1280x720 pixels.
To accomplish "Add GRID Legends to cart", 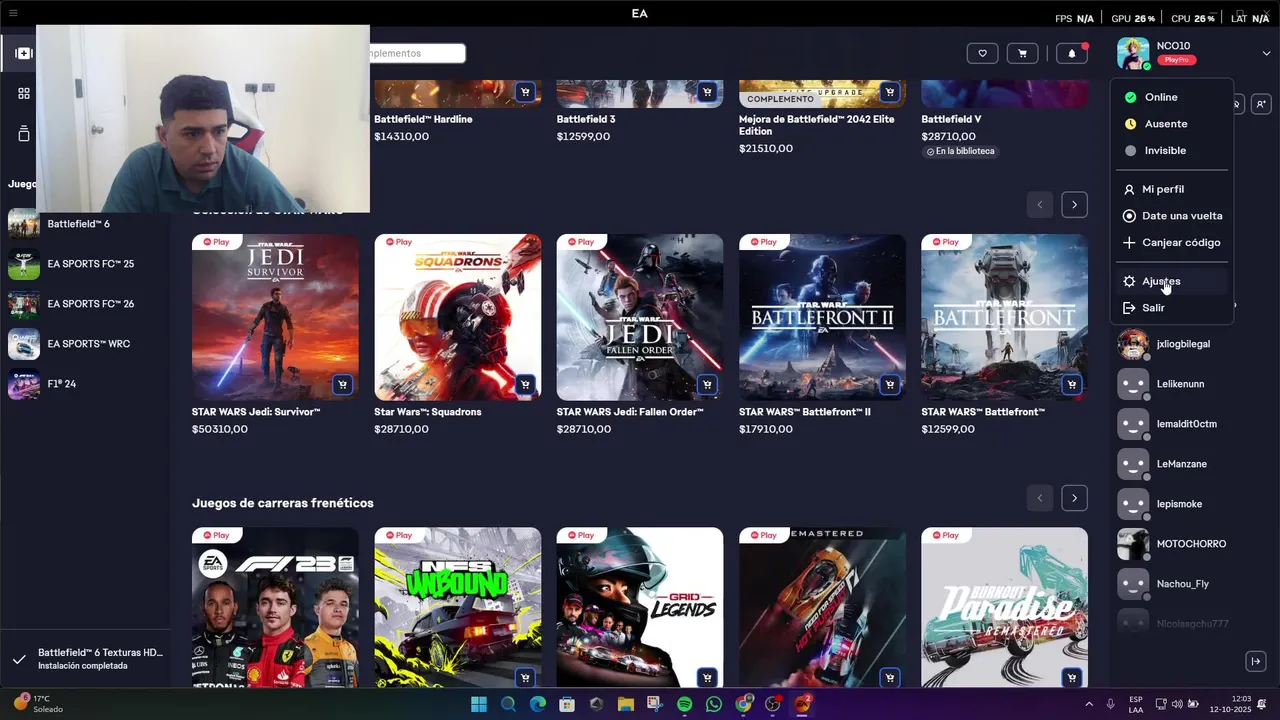I will (707, 678).
